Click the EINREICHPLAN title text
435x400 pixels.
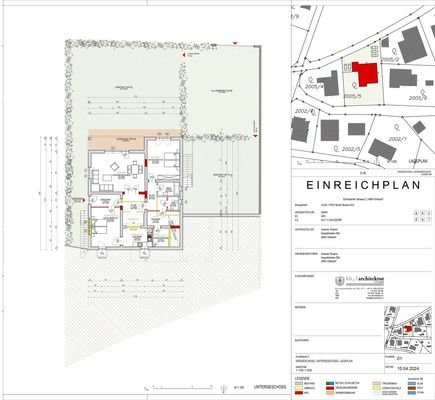[363, 185]
